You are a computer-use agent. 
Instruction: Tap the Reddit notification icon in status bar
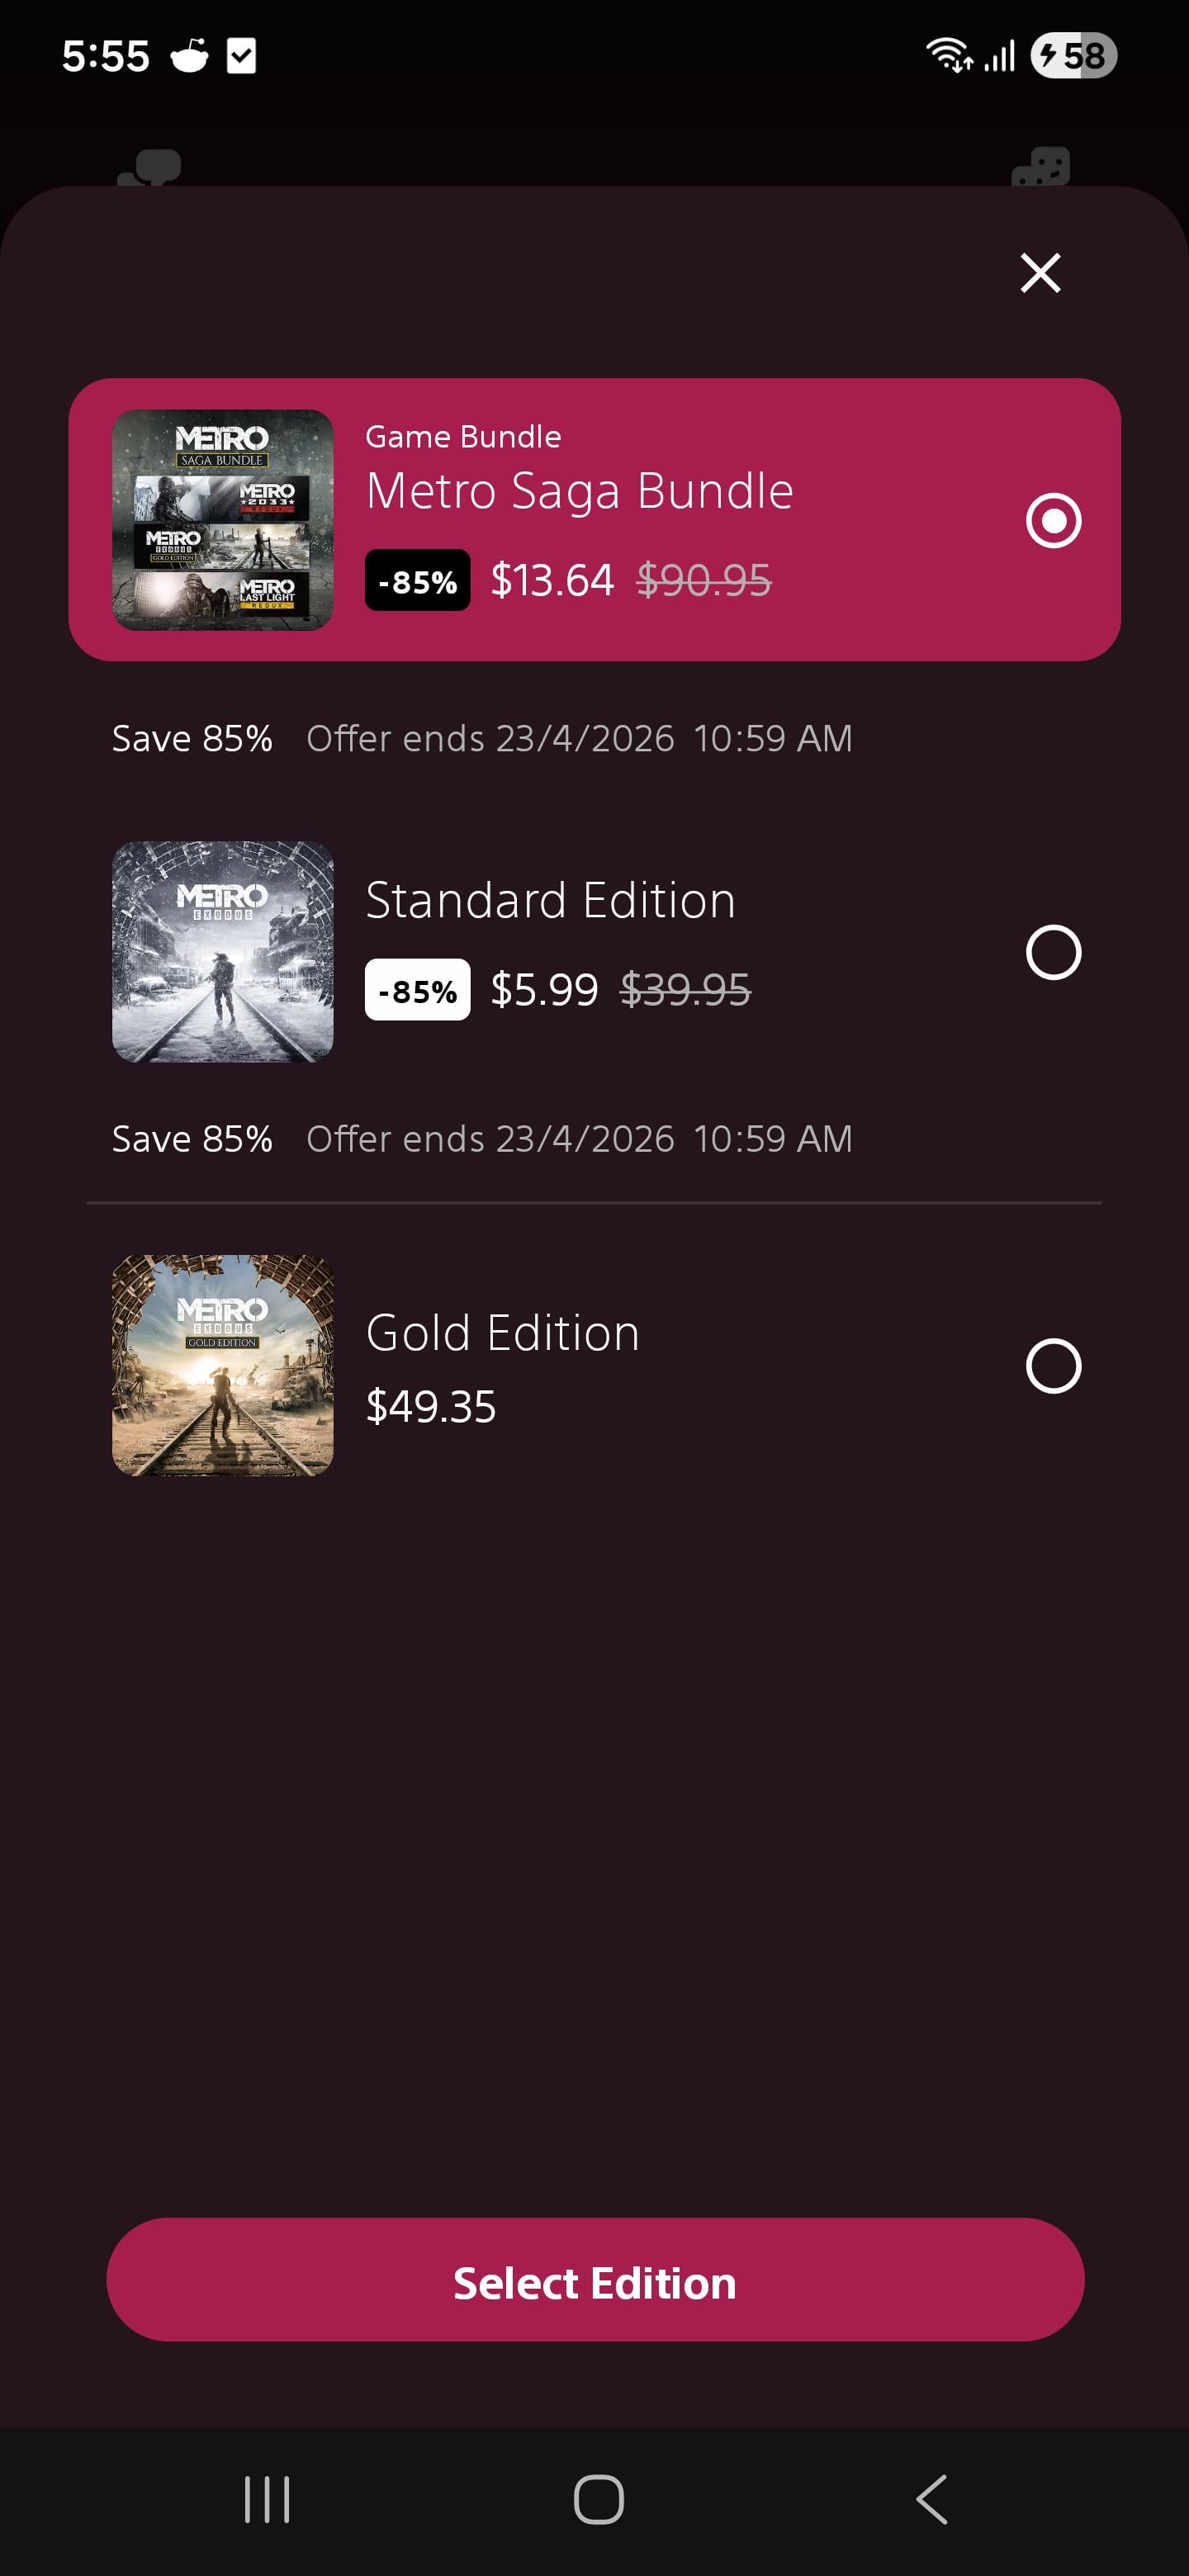[189, 56]
